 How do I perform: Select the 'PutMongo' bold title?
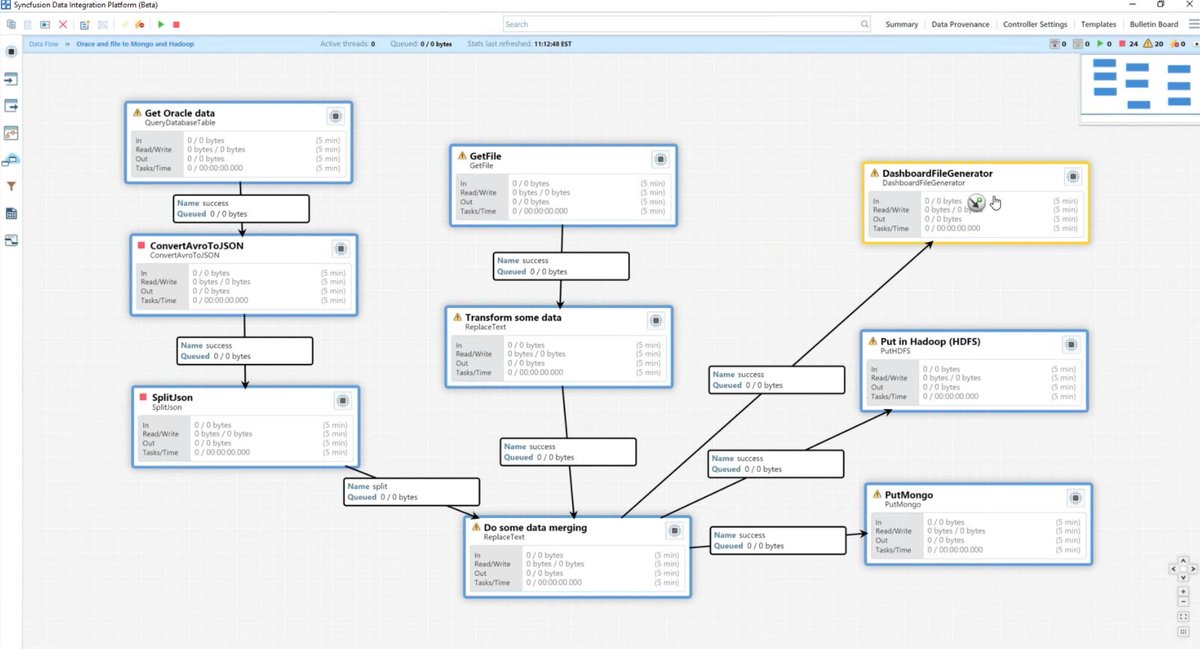tap(909, 494)
